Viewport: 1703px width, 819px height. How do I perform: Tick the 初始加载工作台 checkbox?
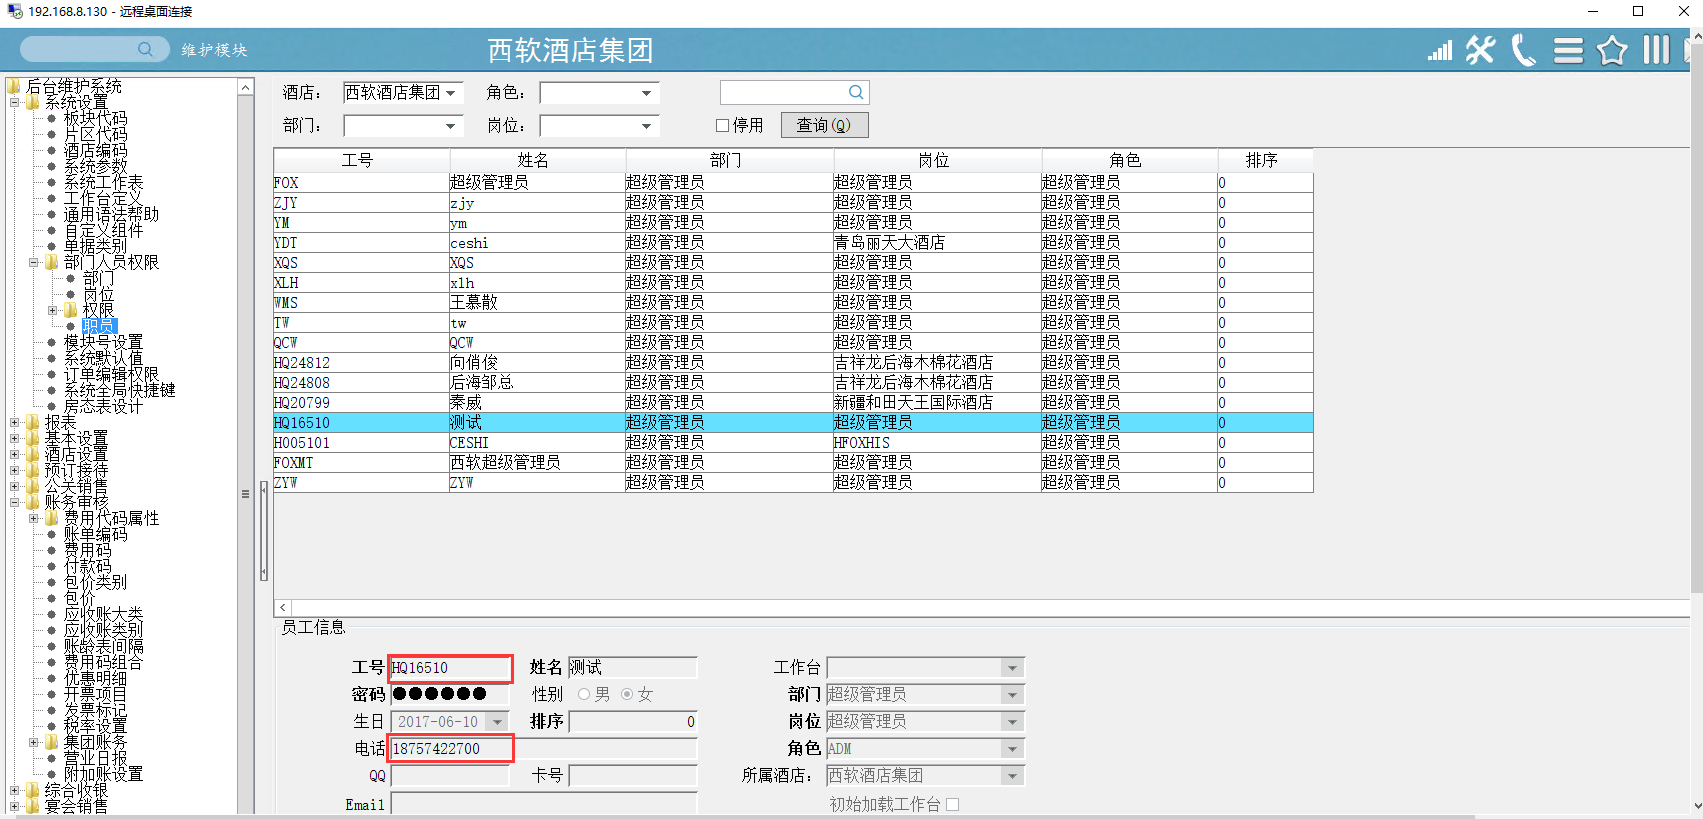(952, 804)
